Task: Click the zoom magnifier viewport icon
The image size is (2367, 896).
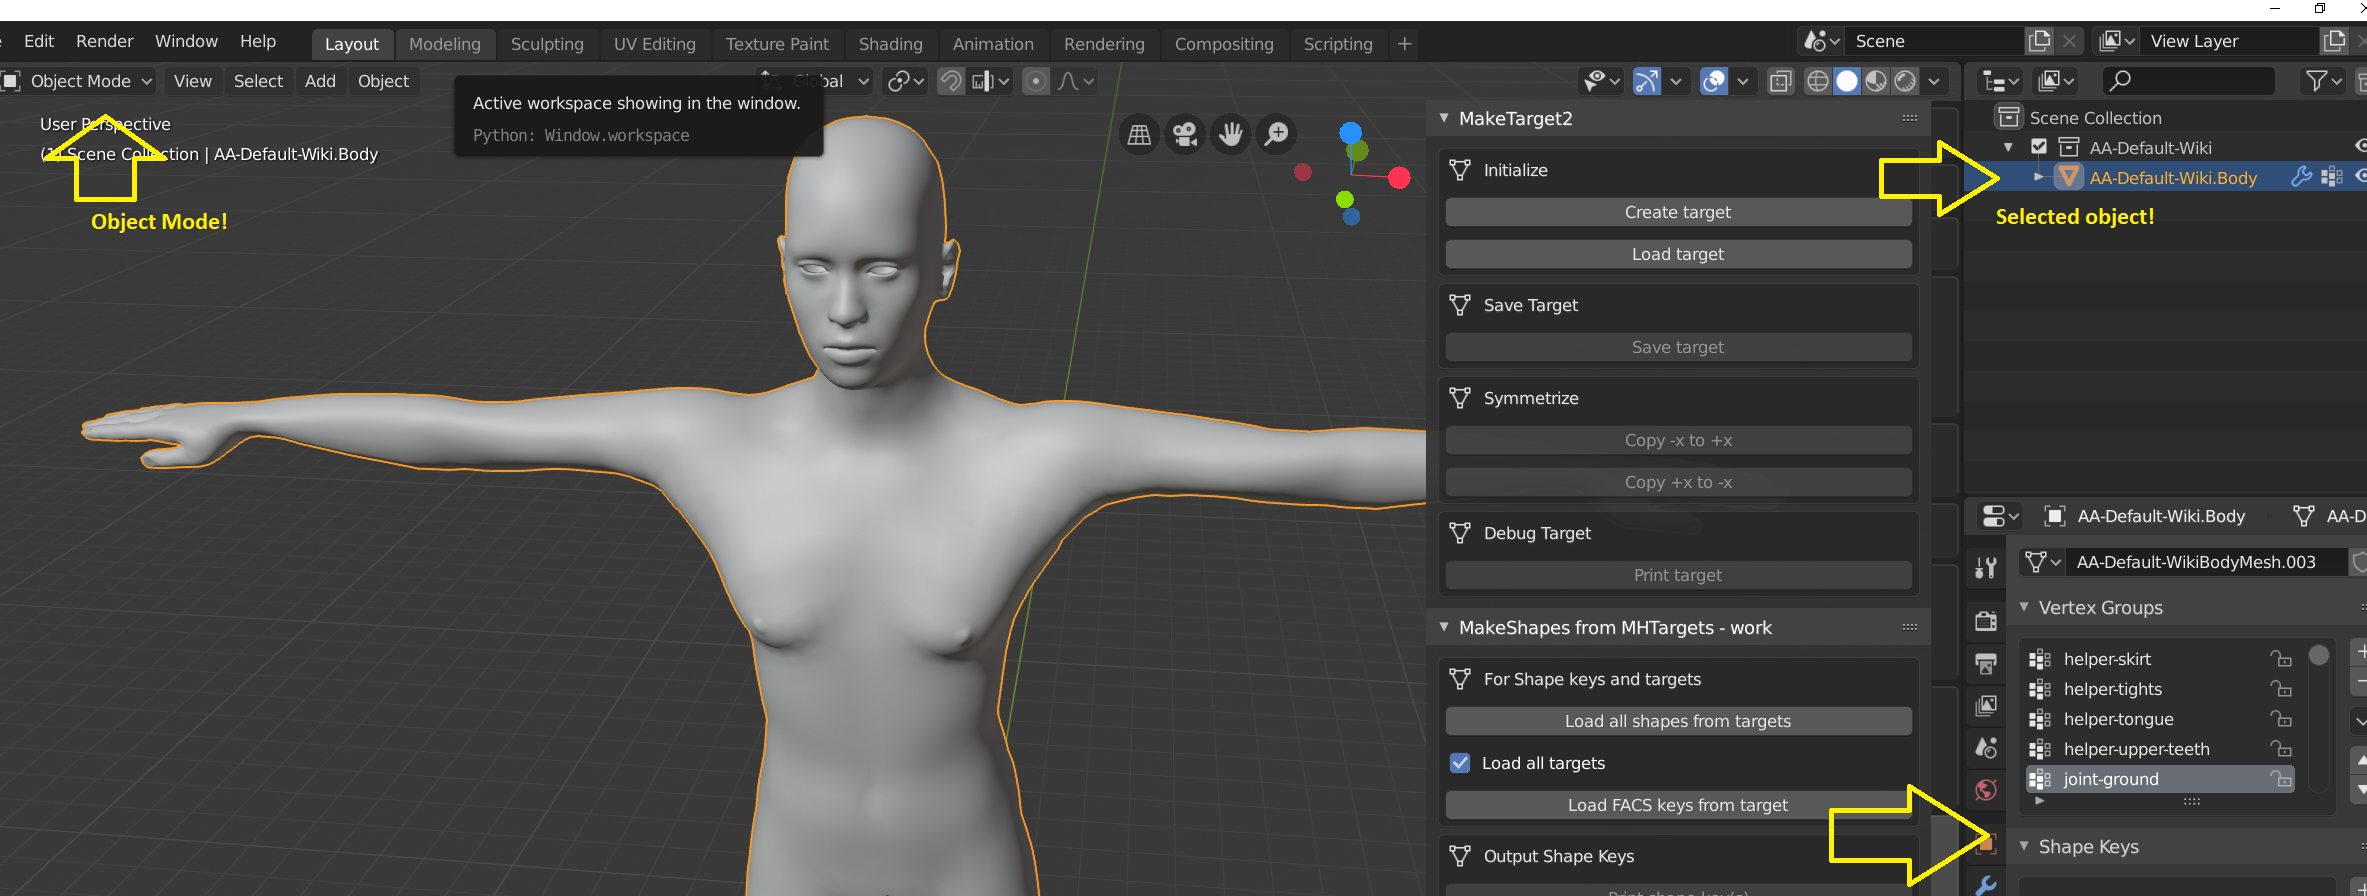Action: (1277, 135)
